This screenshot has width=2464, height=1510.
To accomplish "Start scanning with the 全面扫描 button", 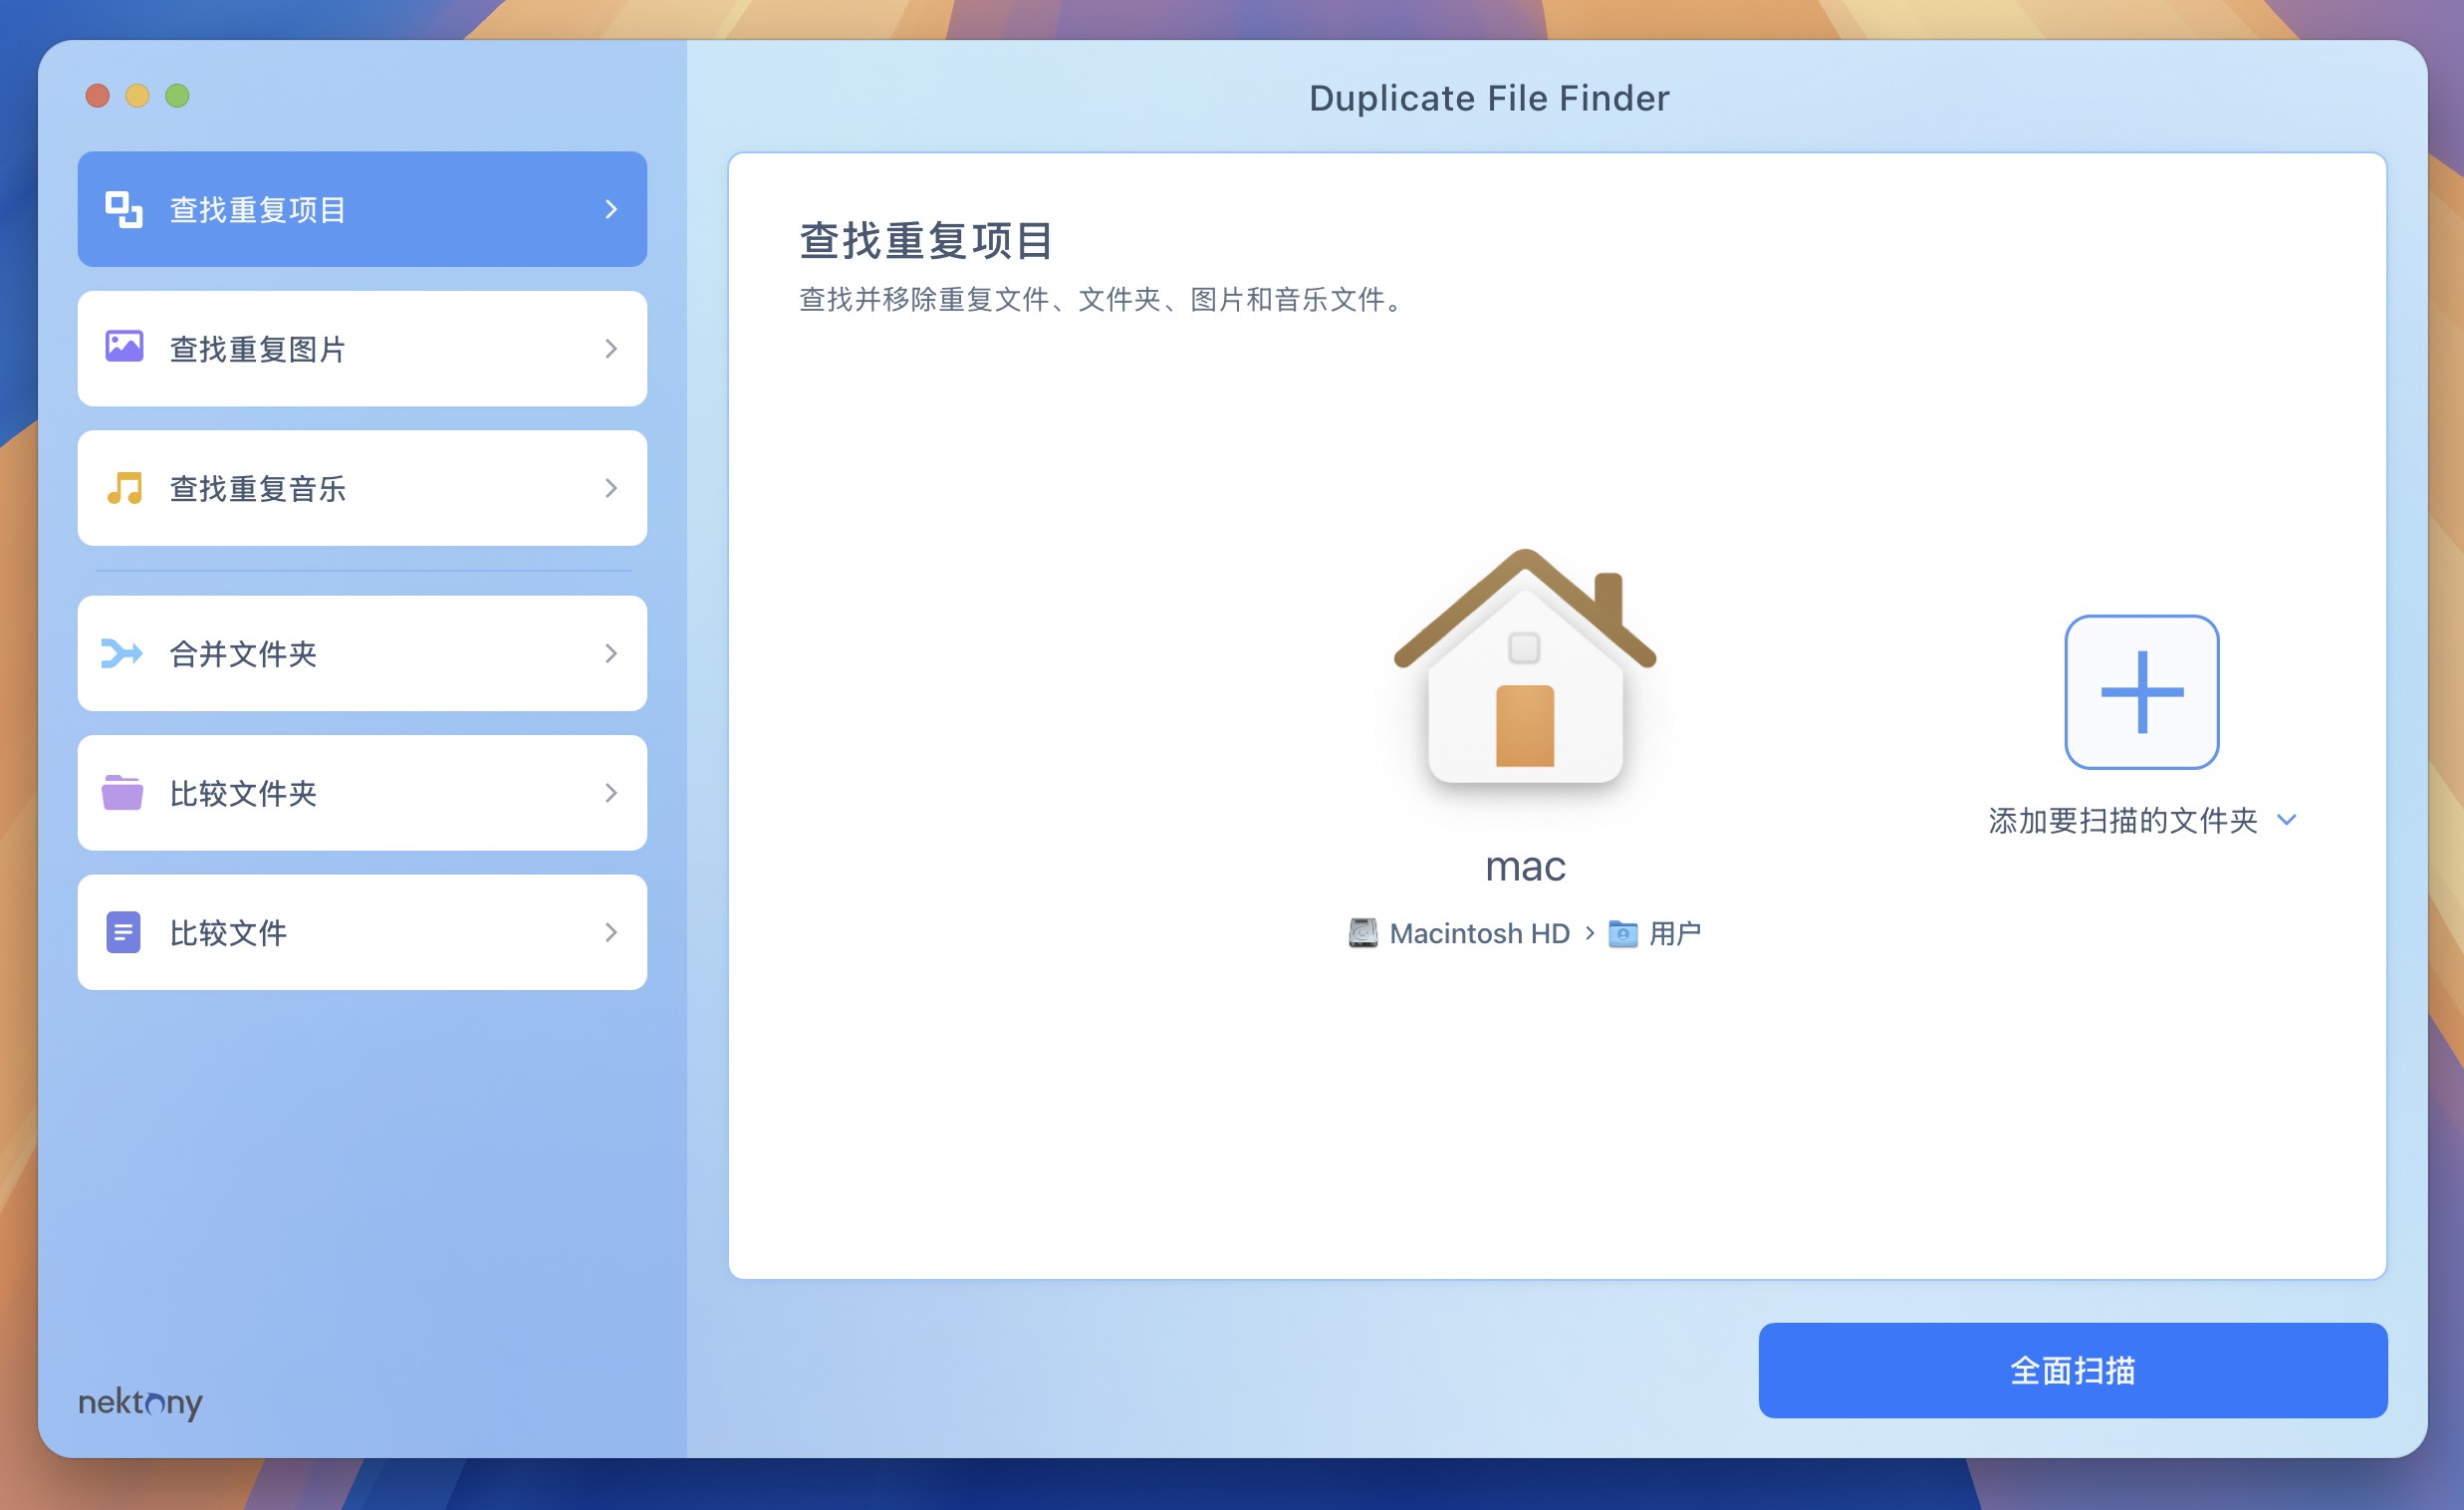I will (2073, 1370).
